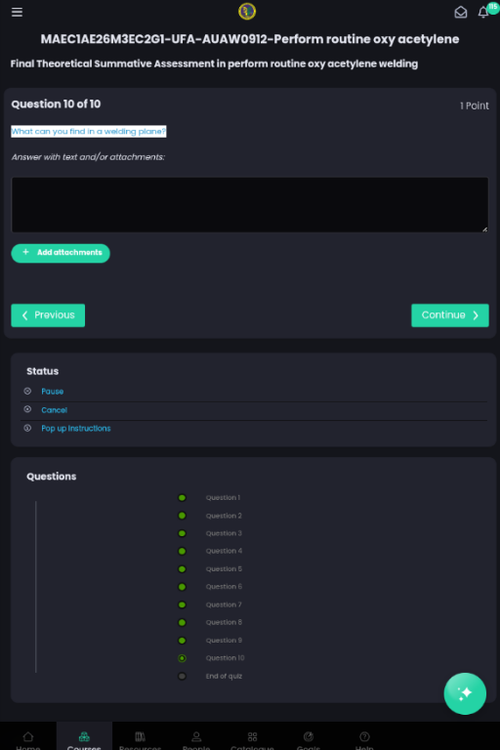The width and height of the screenshot is (500, 750).
Task: Open the hamburger menu
Action: click(17, 12)
